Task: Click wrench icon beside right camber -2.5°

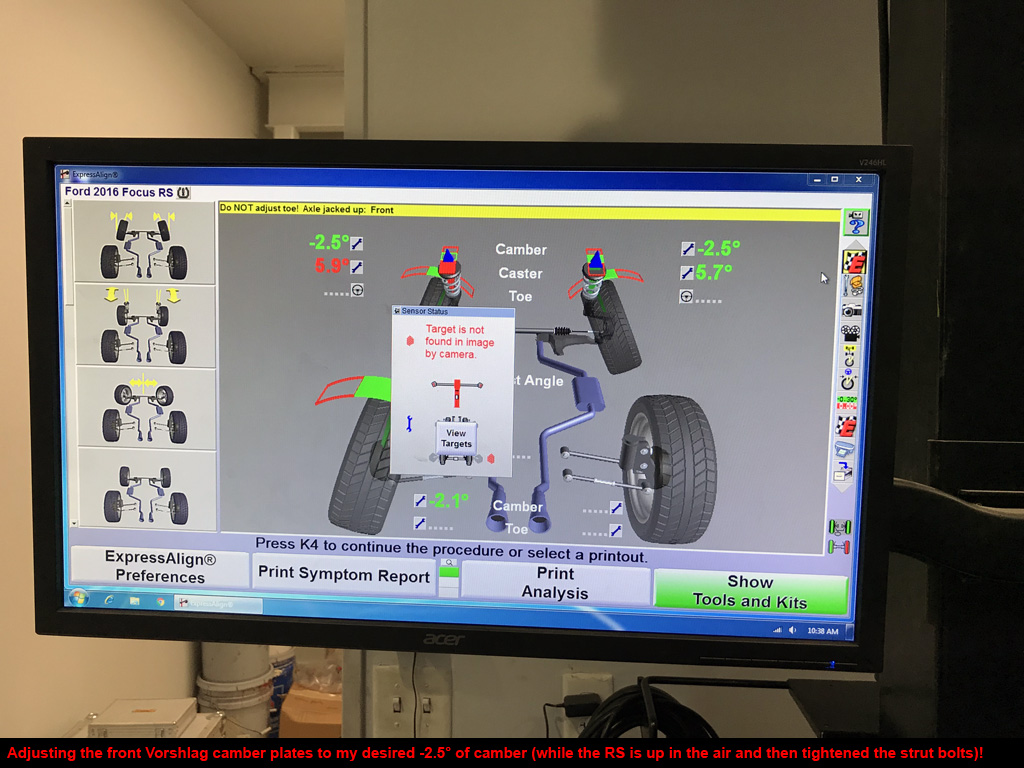Action: pos(687,249)
